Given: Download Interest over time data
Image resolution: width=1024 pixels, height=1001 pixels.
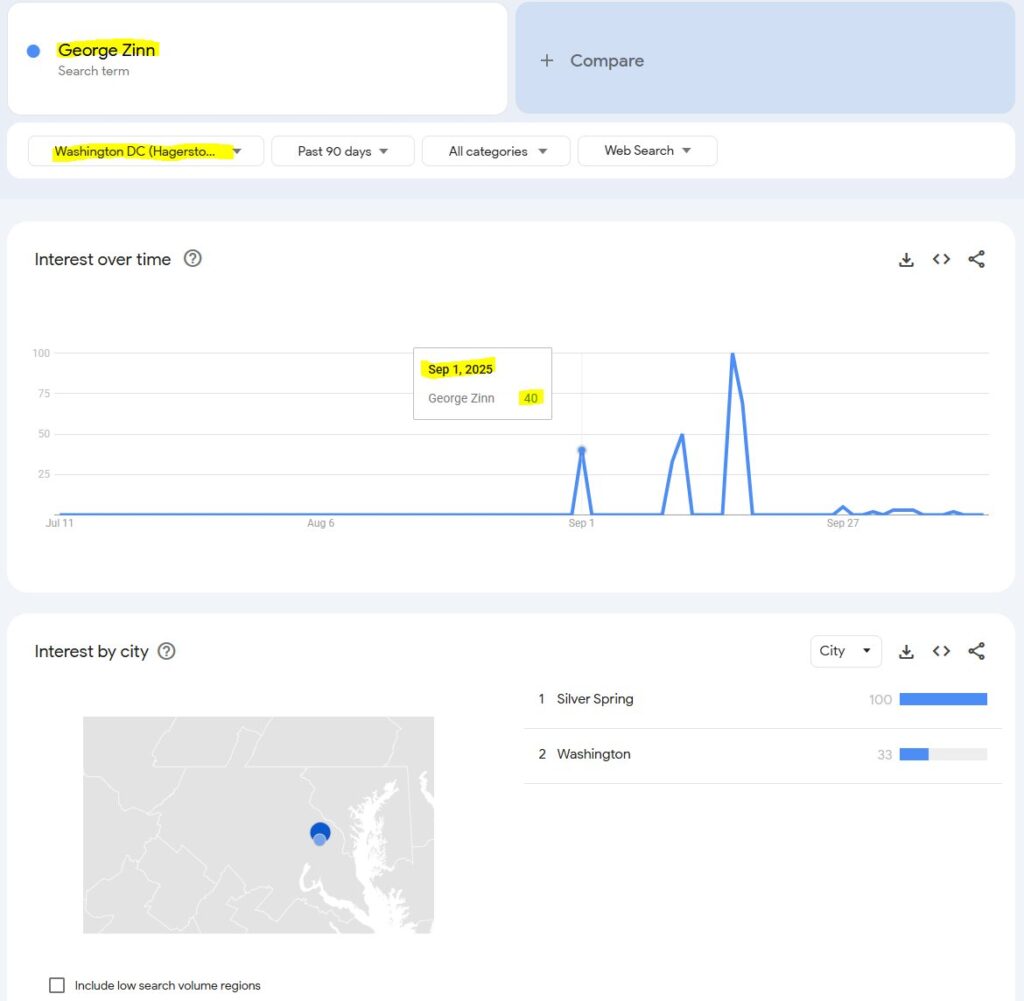Looking at the screenshot, I should click(906, 260).
